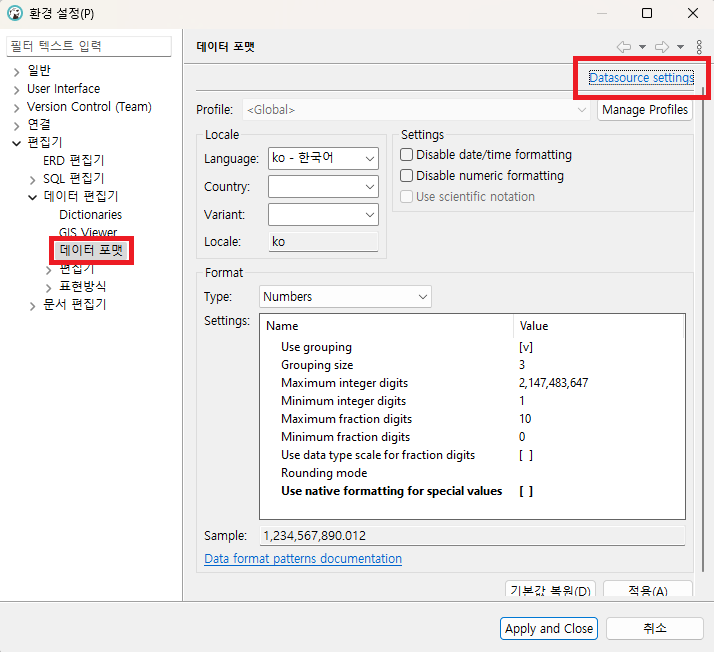Screen dimensions: 714x652
Task: Open the Datasource settings link
Action: click(641, 78)
